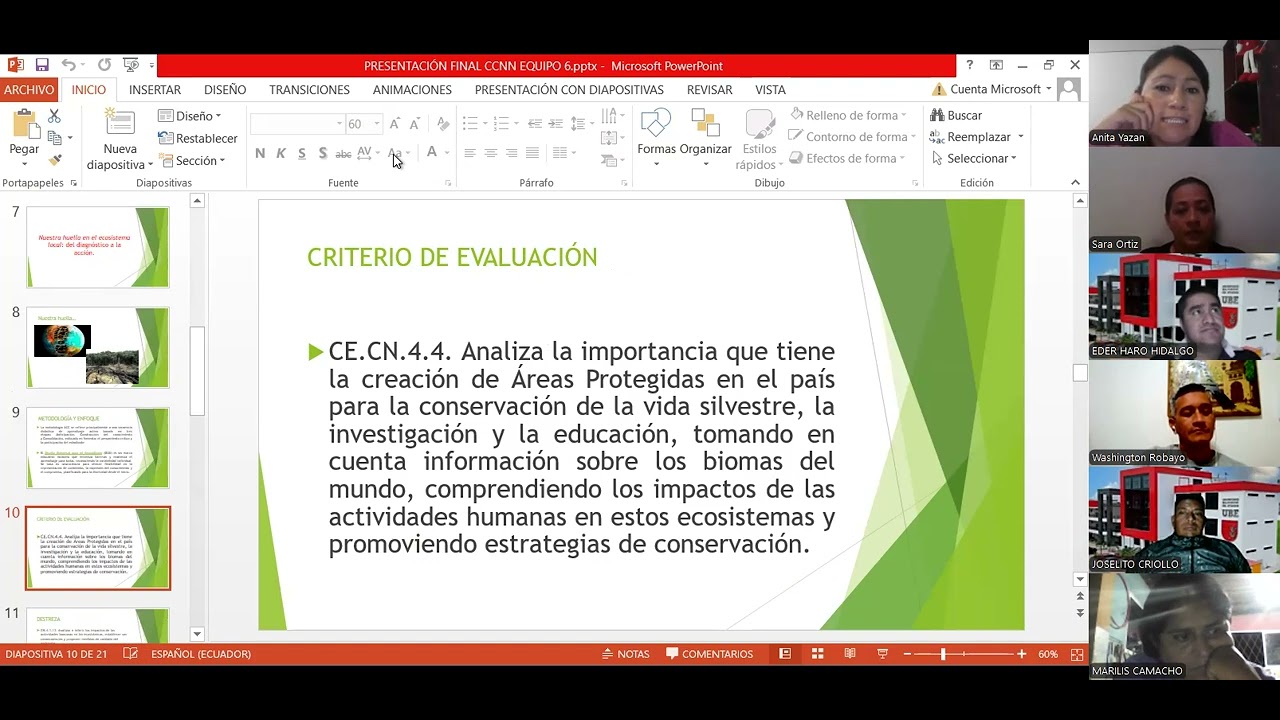Open the font name combo box

296,124
